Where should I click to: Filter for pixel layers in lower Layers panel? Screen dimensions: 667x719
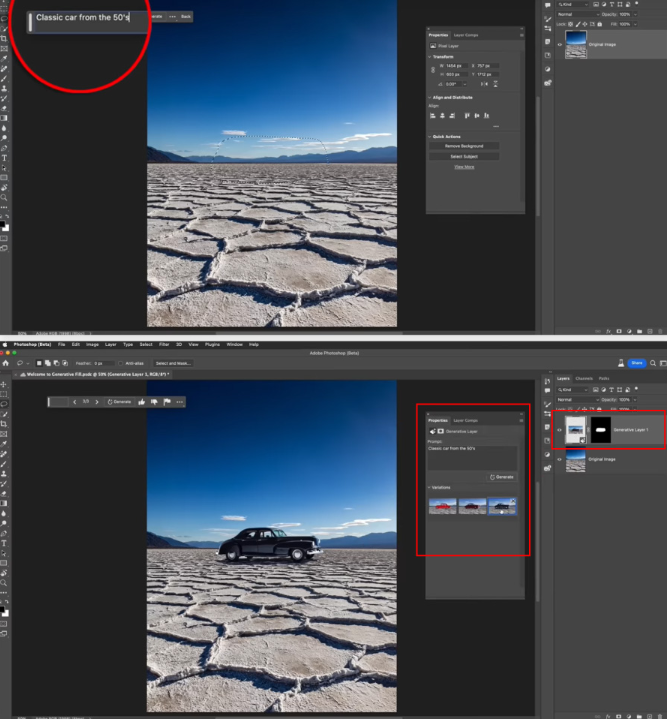[595, 390]
